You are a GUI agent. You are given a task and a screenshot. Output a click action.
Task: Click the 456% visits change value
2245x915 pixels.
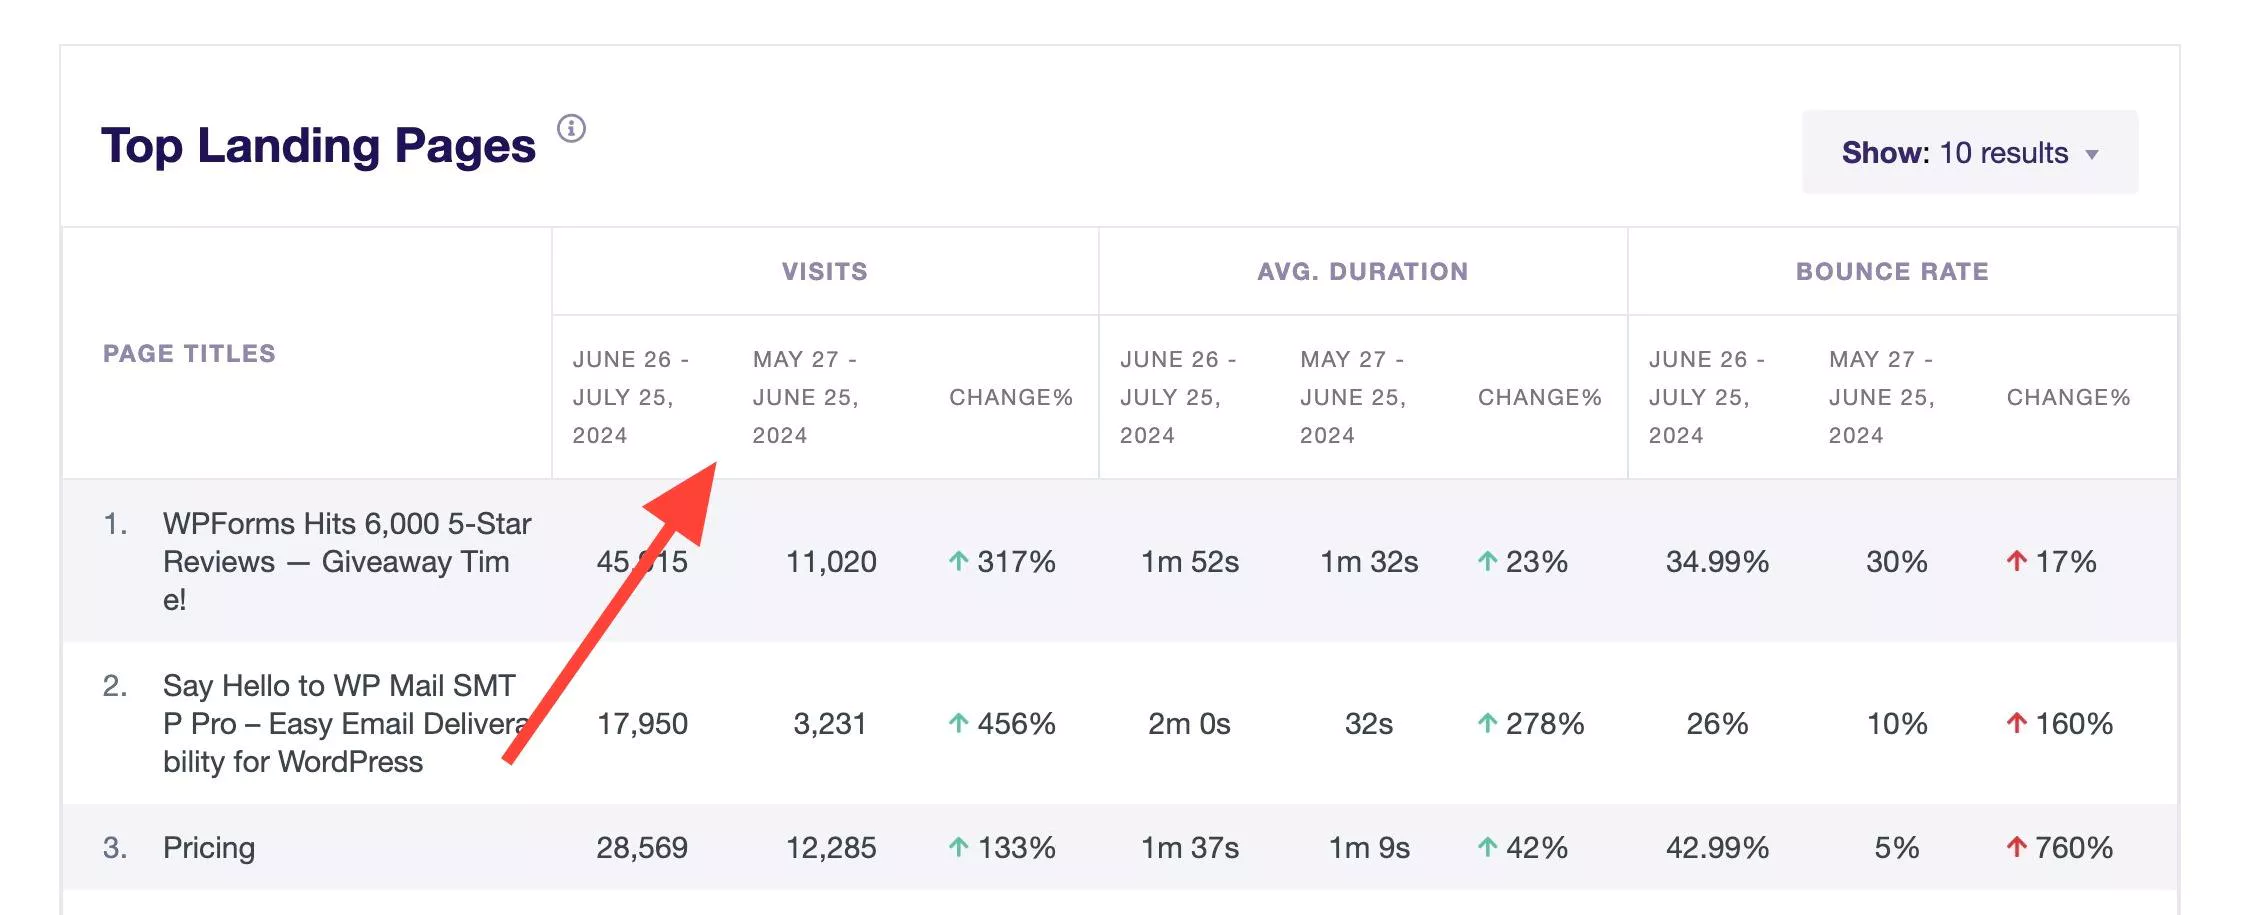pyautogui.click(x=1016, y=723)
